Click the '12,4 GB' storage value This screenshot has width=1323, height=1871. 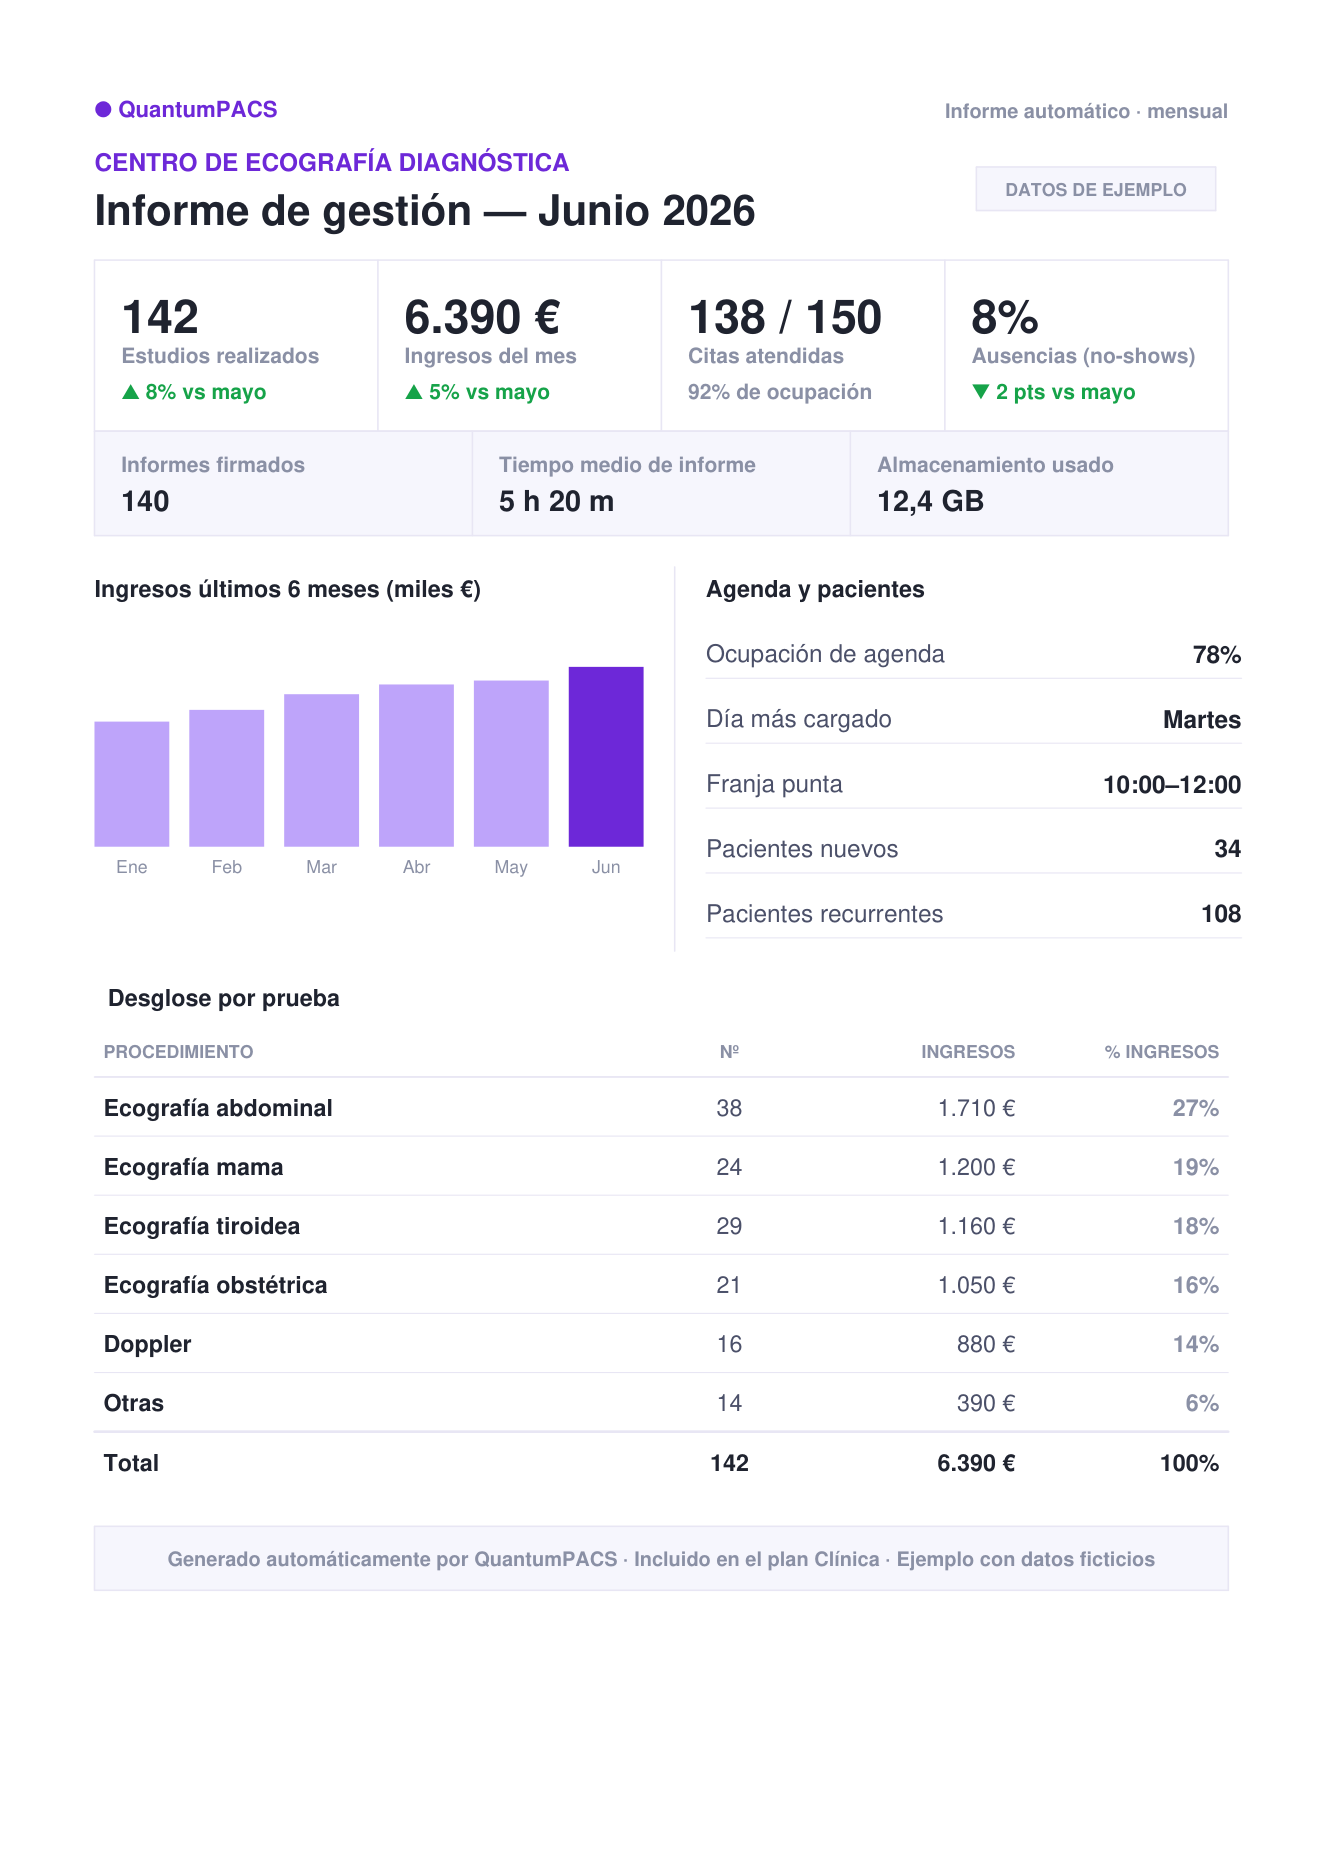click(931, 501)
